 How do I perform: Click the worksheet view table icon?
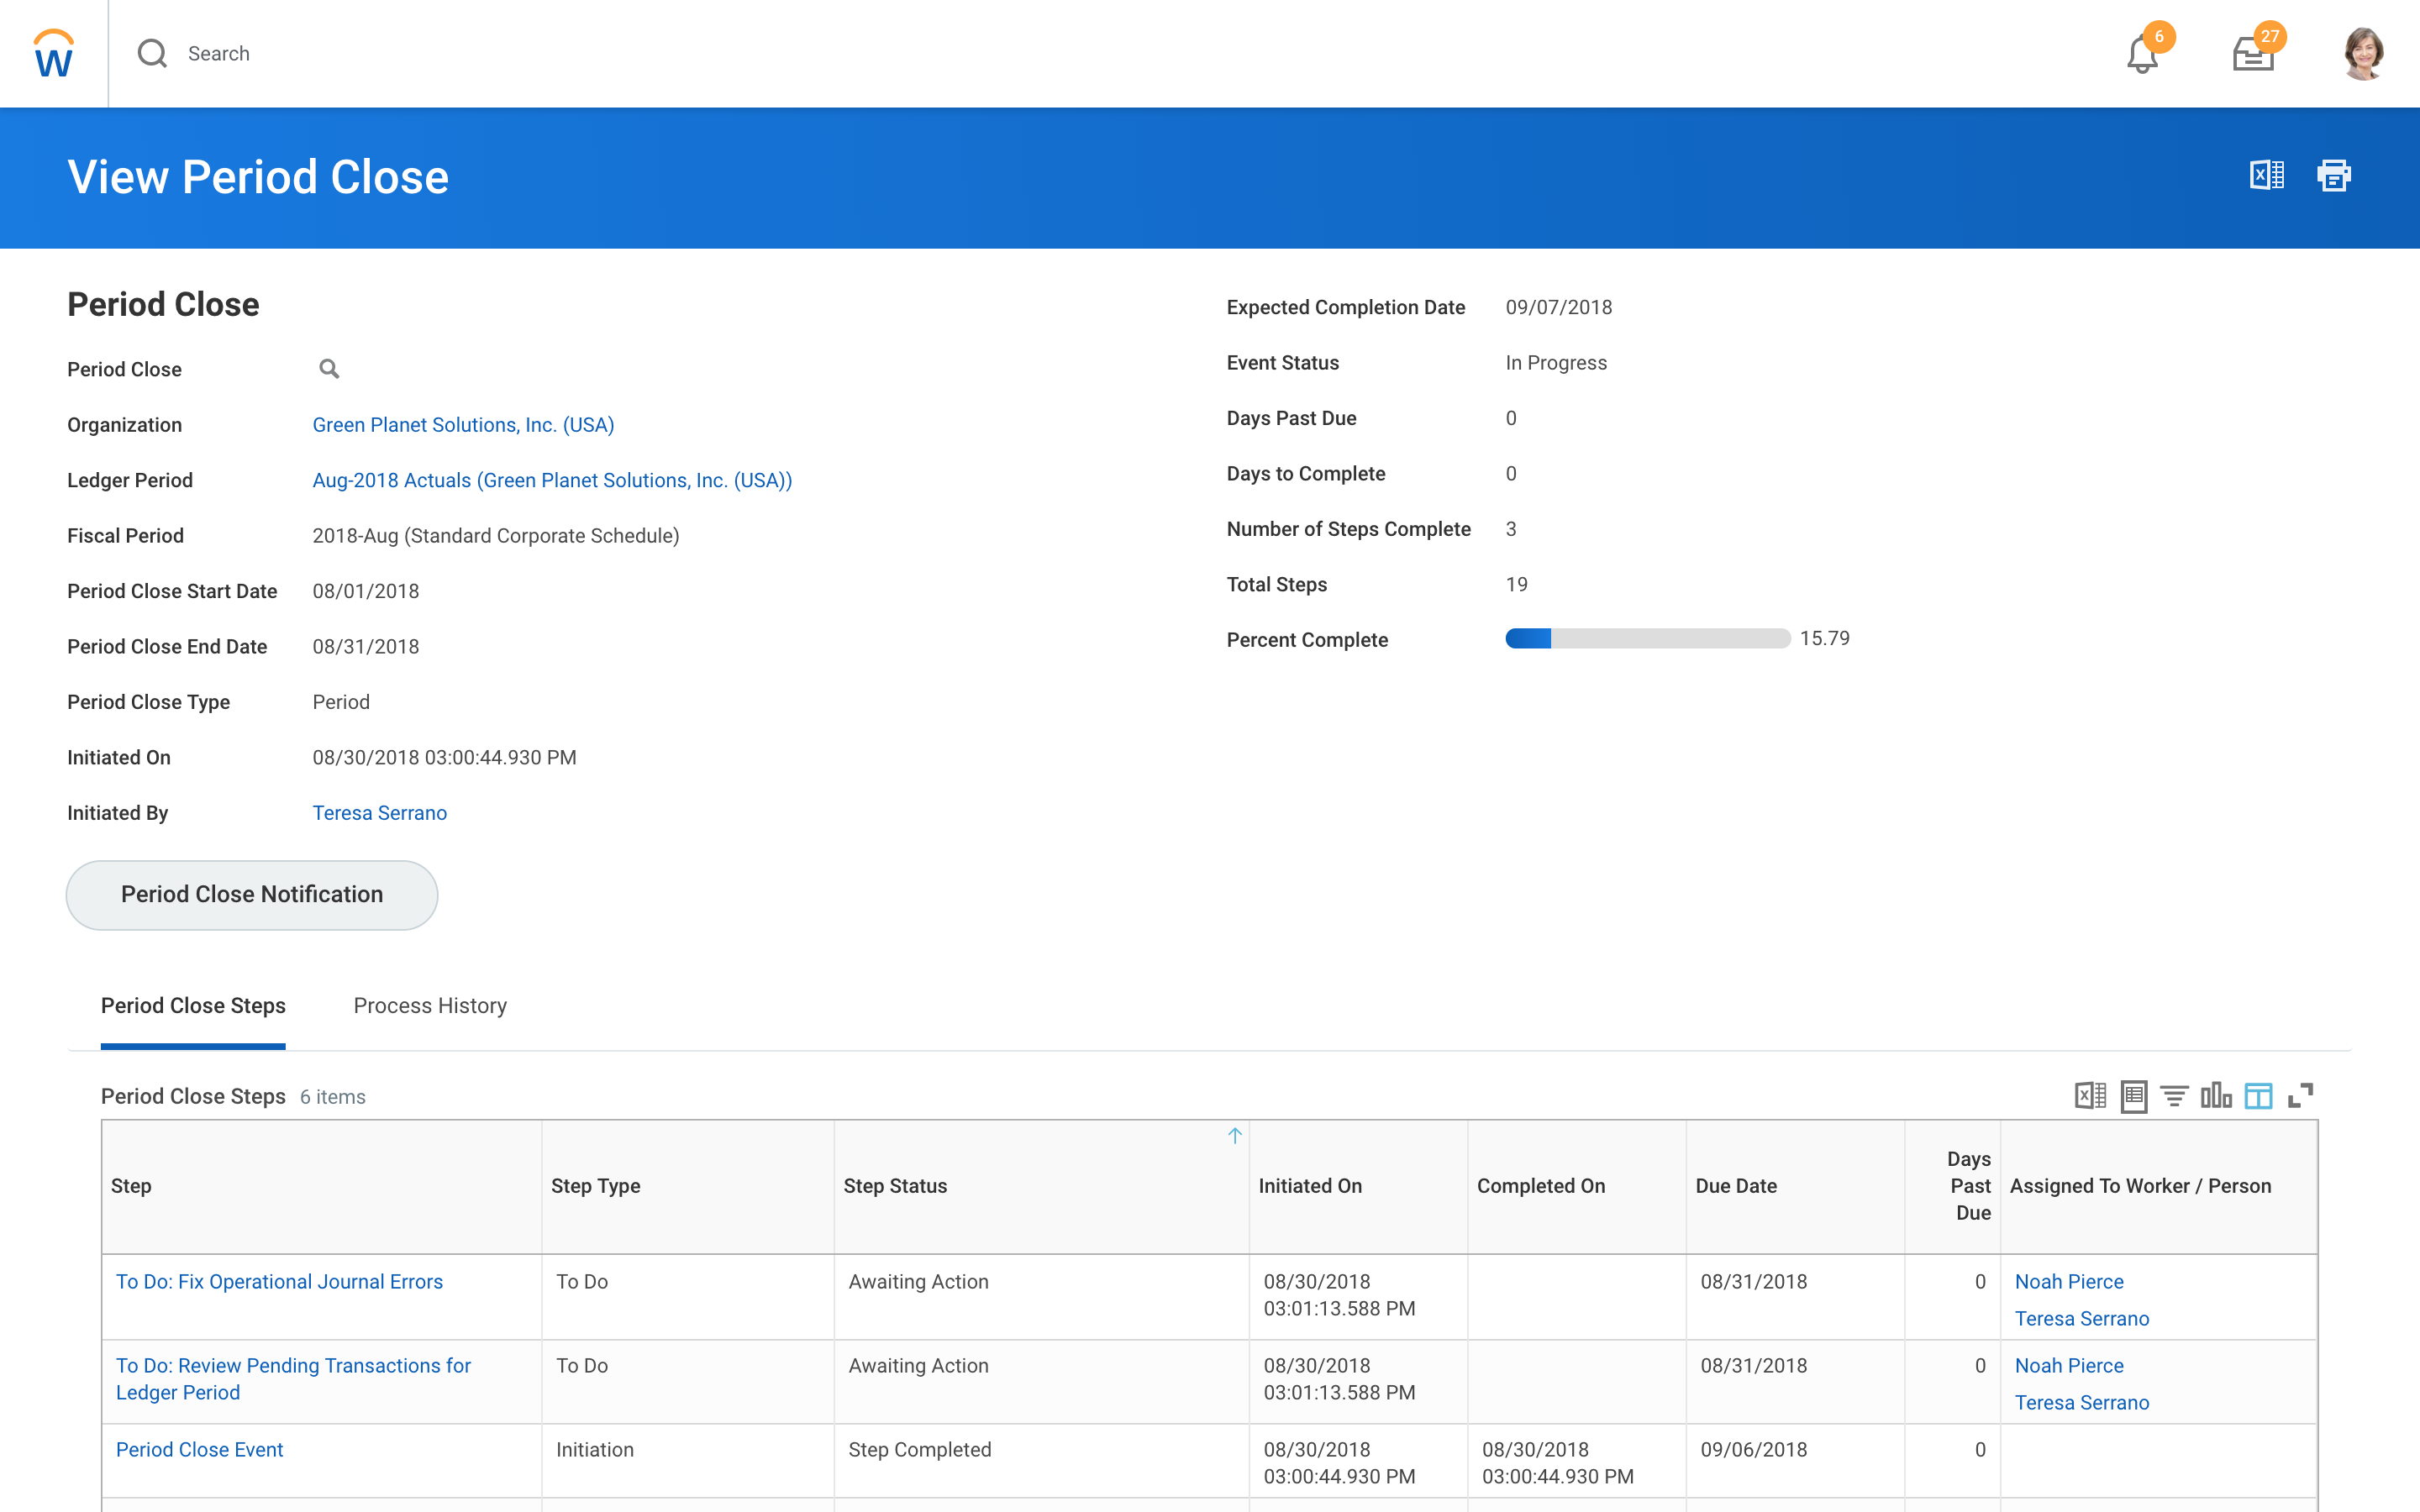point(2133,1096)
